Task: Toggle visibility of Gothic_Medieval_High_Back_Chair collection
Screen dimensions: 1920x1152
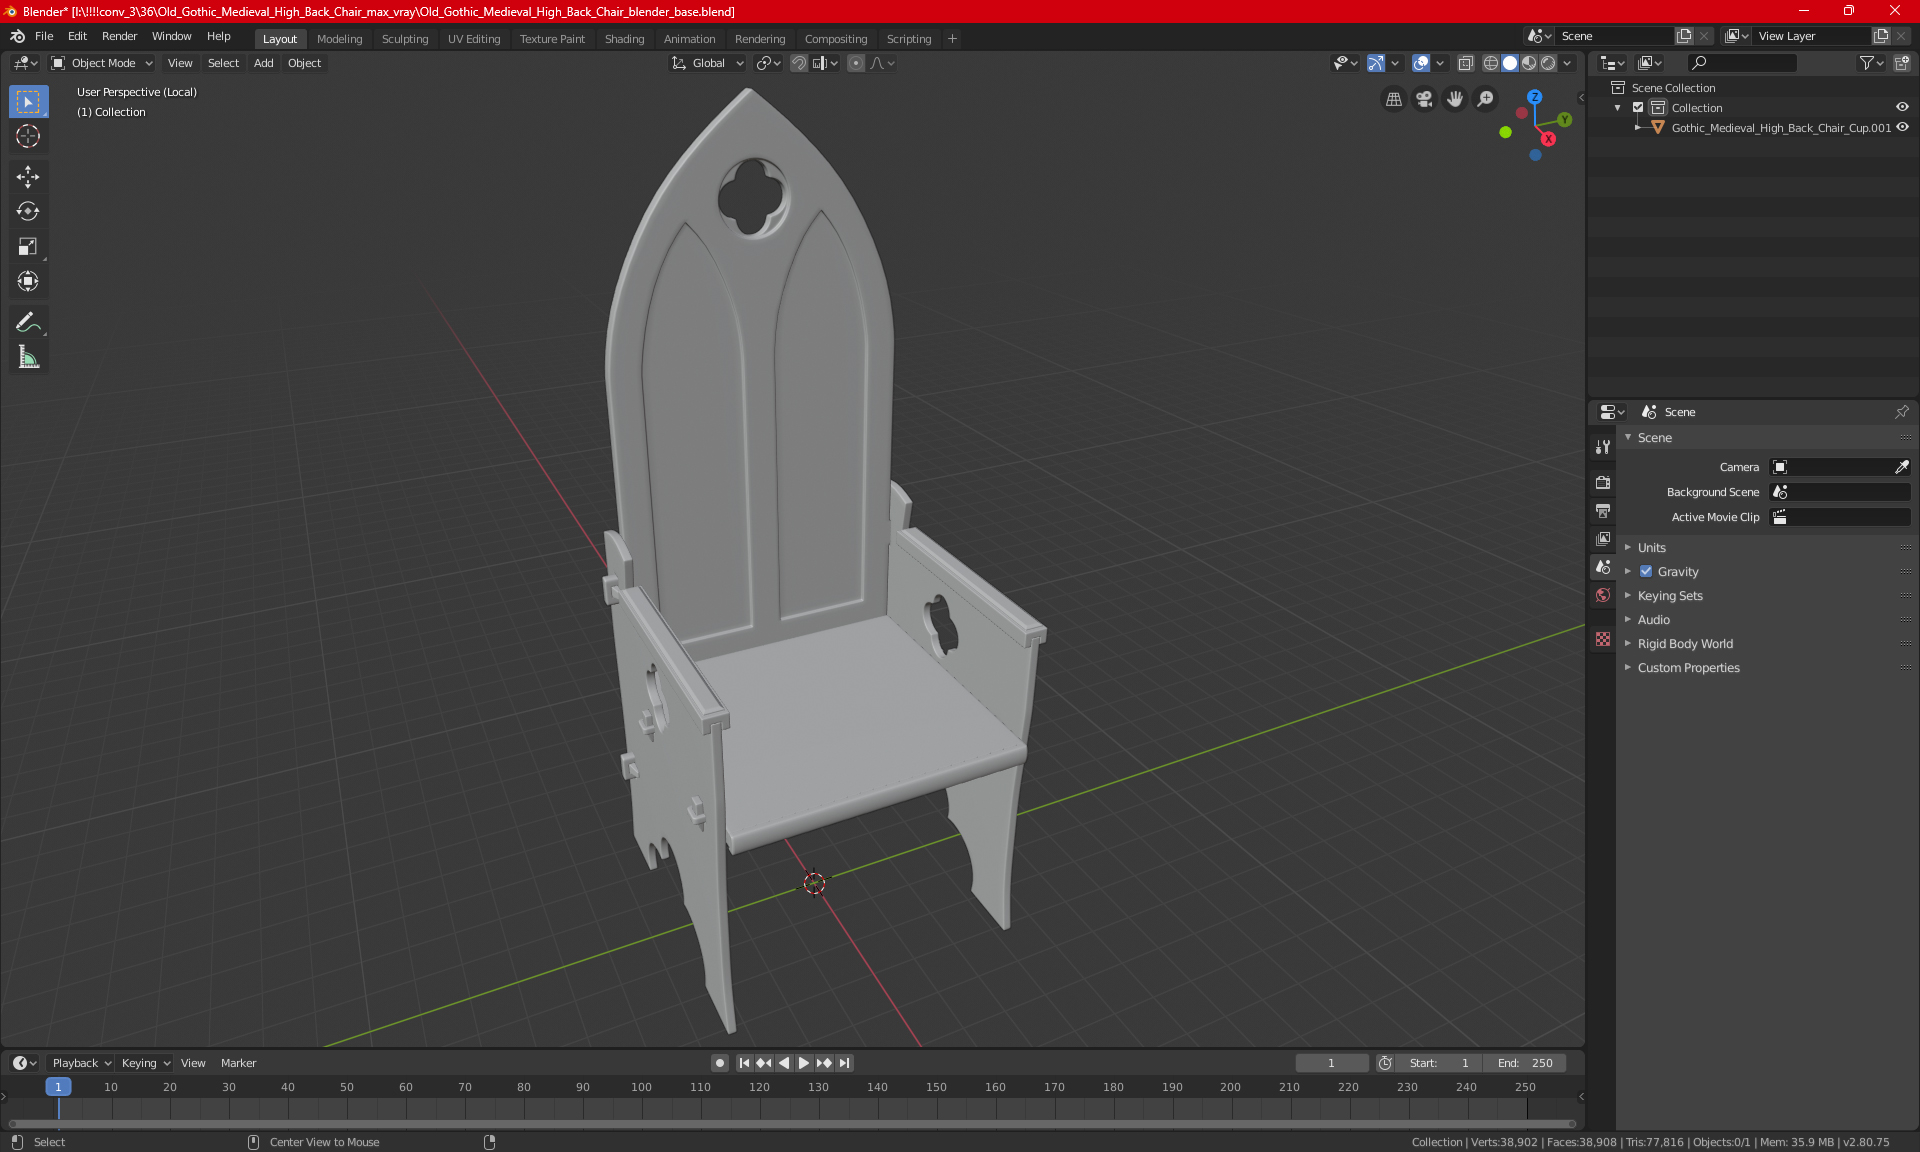Action: (x=1905, y=126)
